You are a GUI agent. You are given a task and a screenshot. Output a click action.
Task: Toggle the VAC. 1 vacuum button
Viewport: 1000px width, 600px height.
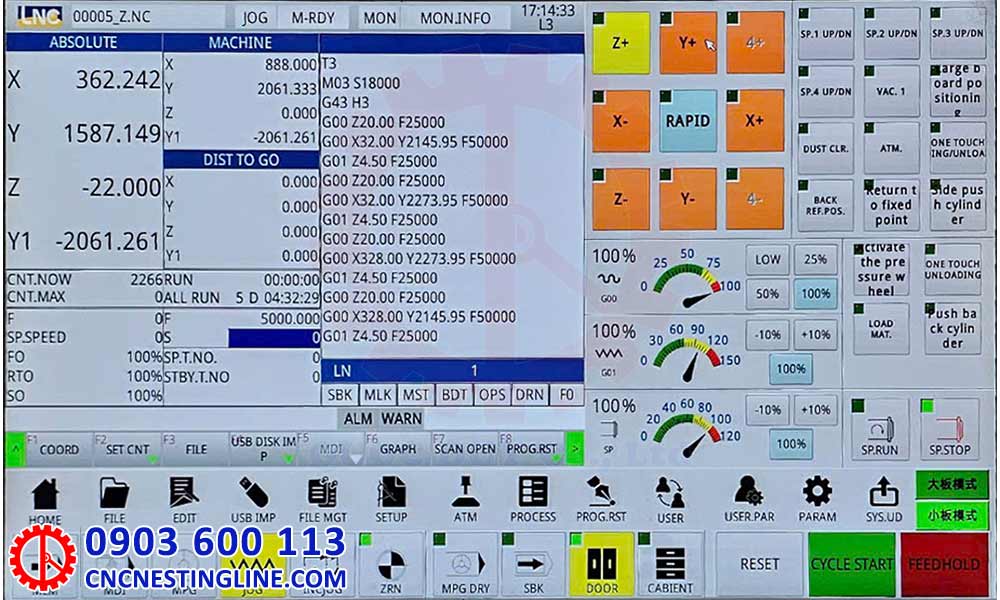click(x=890, y=92)
